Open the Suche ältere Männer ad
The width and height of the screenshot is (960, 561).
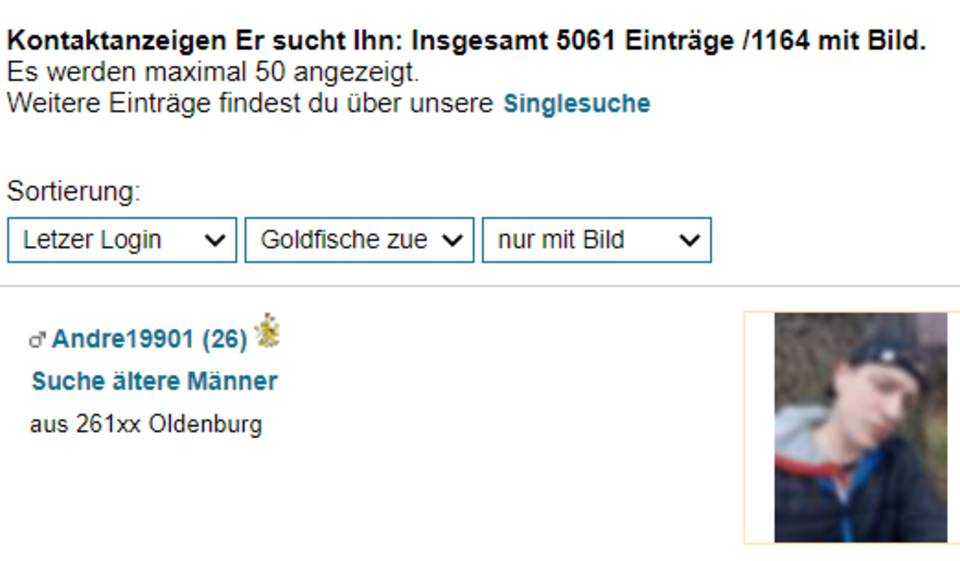[x=154, y=381]
